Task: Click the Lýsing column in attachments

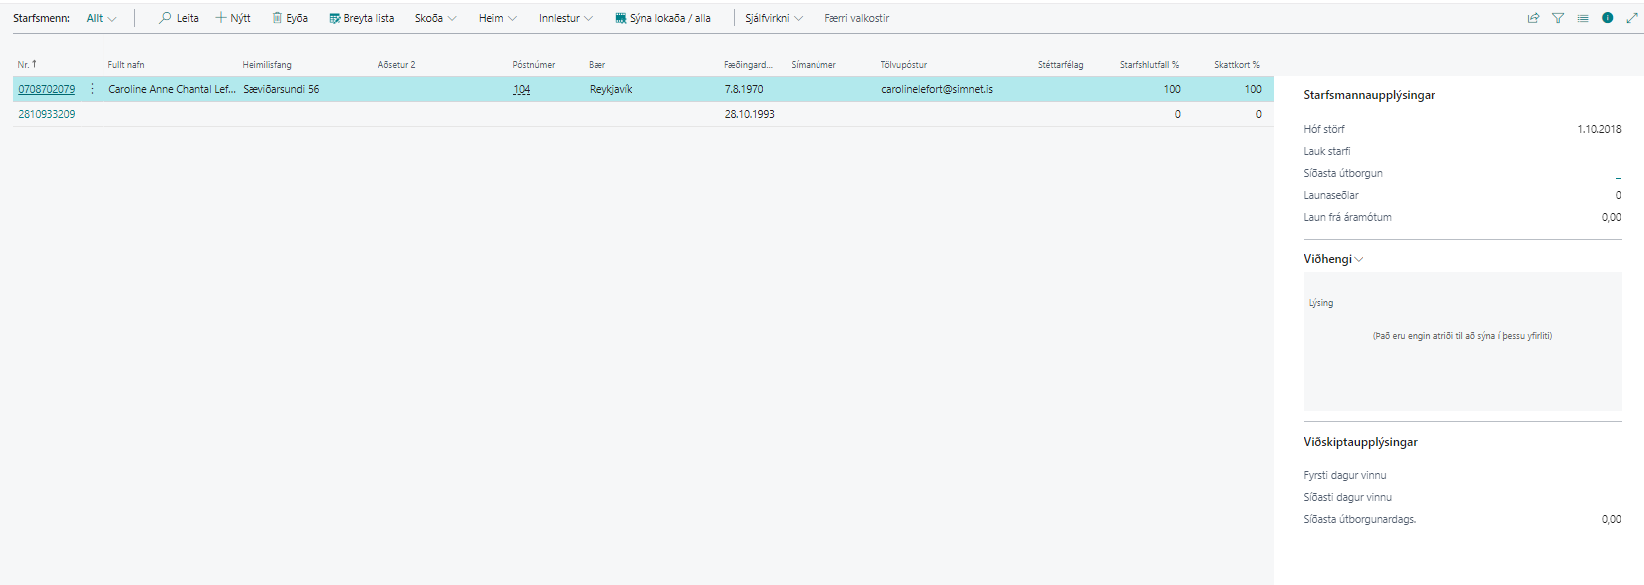Action: point(1321,303)
